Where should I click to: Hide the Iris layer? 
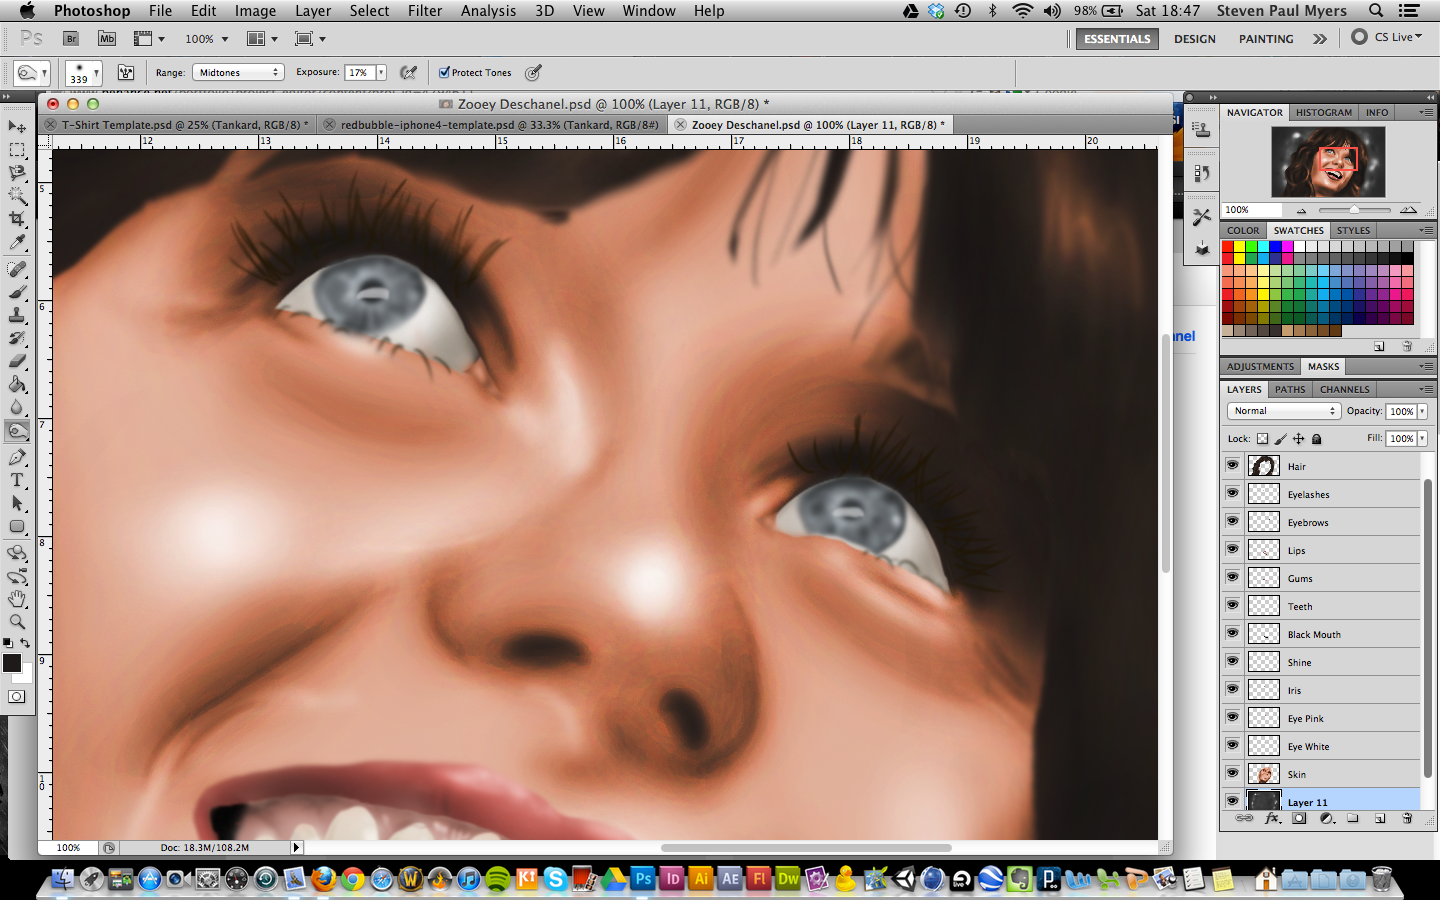[x=1232, y=690]
